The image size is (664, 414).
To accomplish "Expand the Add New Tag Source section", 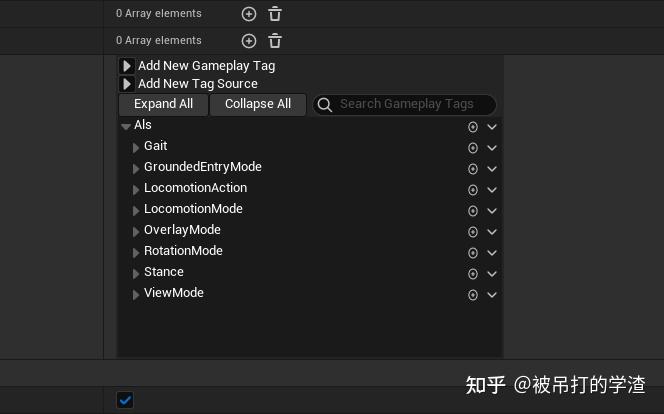I will [x=127, y=84].
